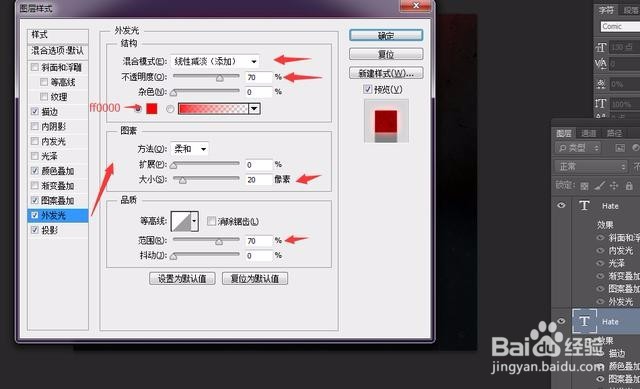Image resolution: width=640 pixels, height=389 pixels.
Task: Click the 范围 range slider handle
Action: (x=219, y=242)
